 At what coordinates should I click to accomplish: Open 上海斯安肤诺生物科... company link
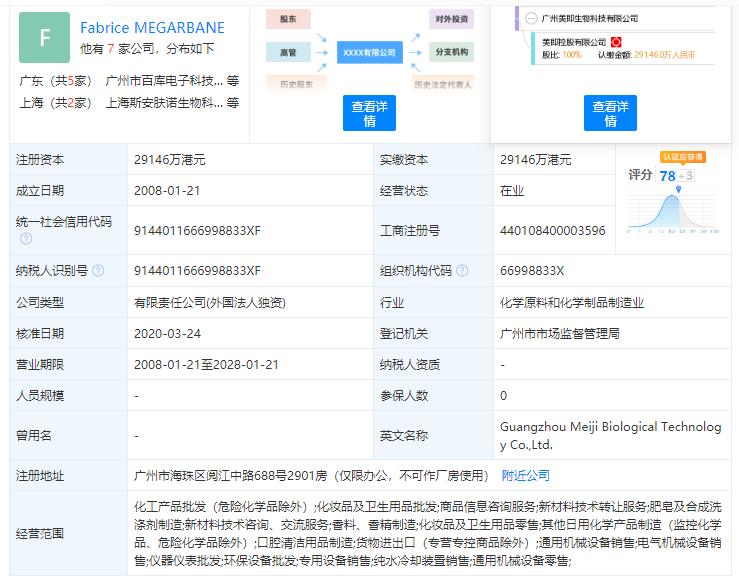tap(164, 103)
